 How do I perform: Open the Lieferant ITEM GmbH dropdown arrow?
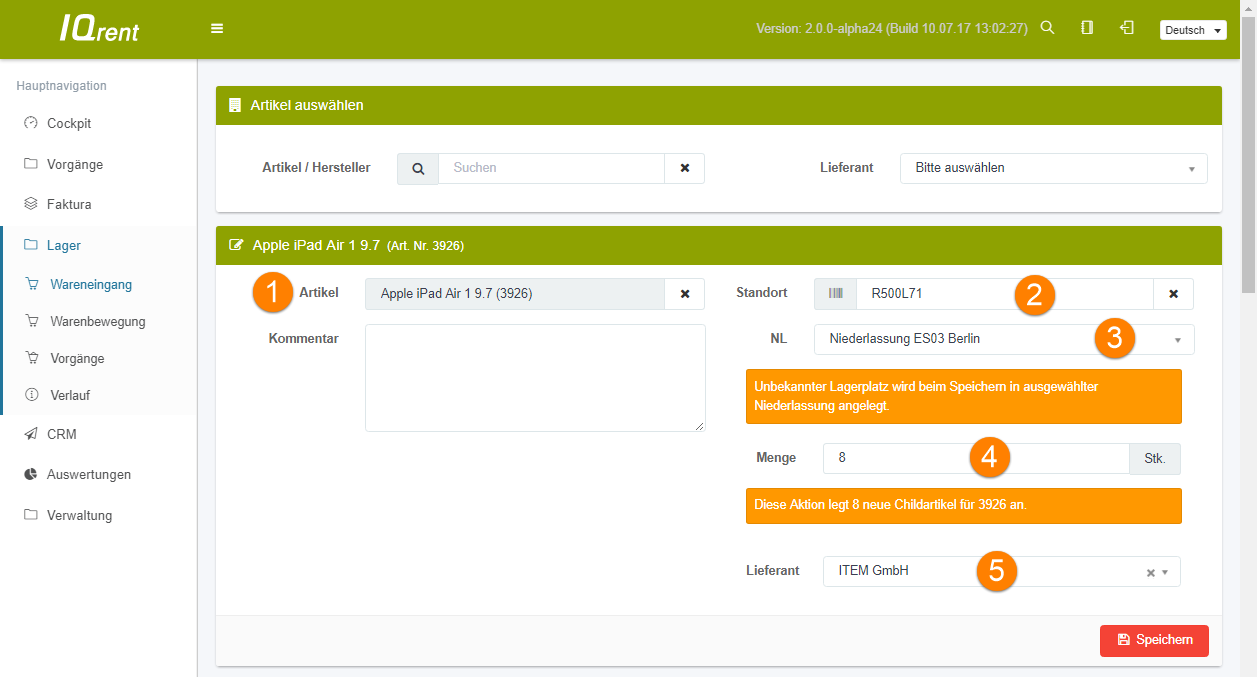[x=1165, y=572]
